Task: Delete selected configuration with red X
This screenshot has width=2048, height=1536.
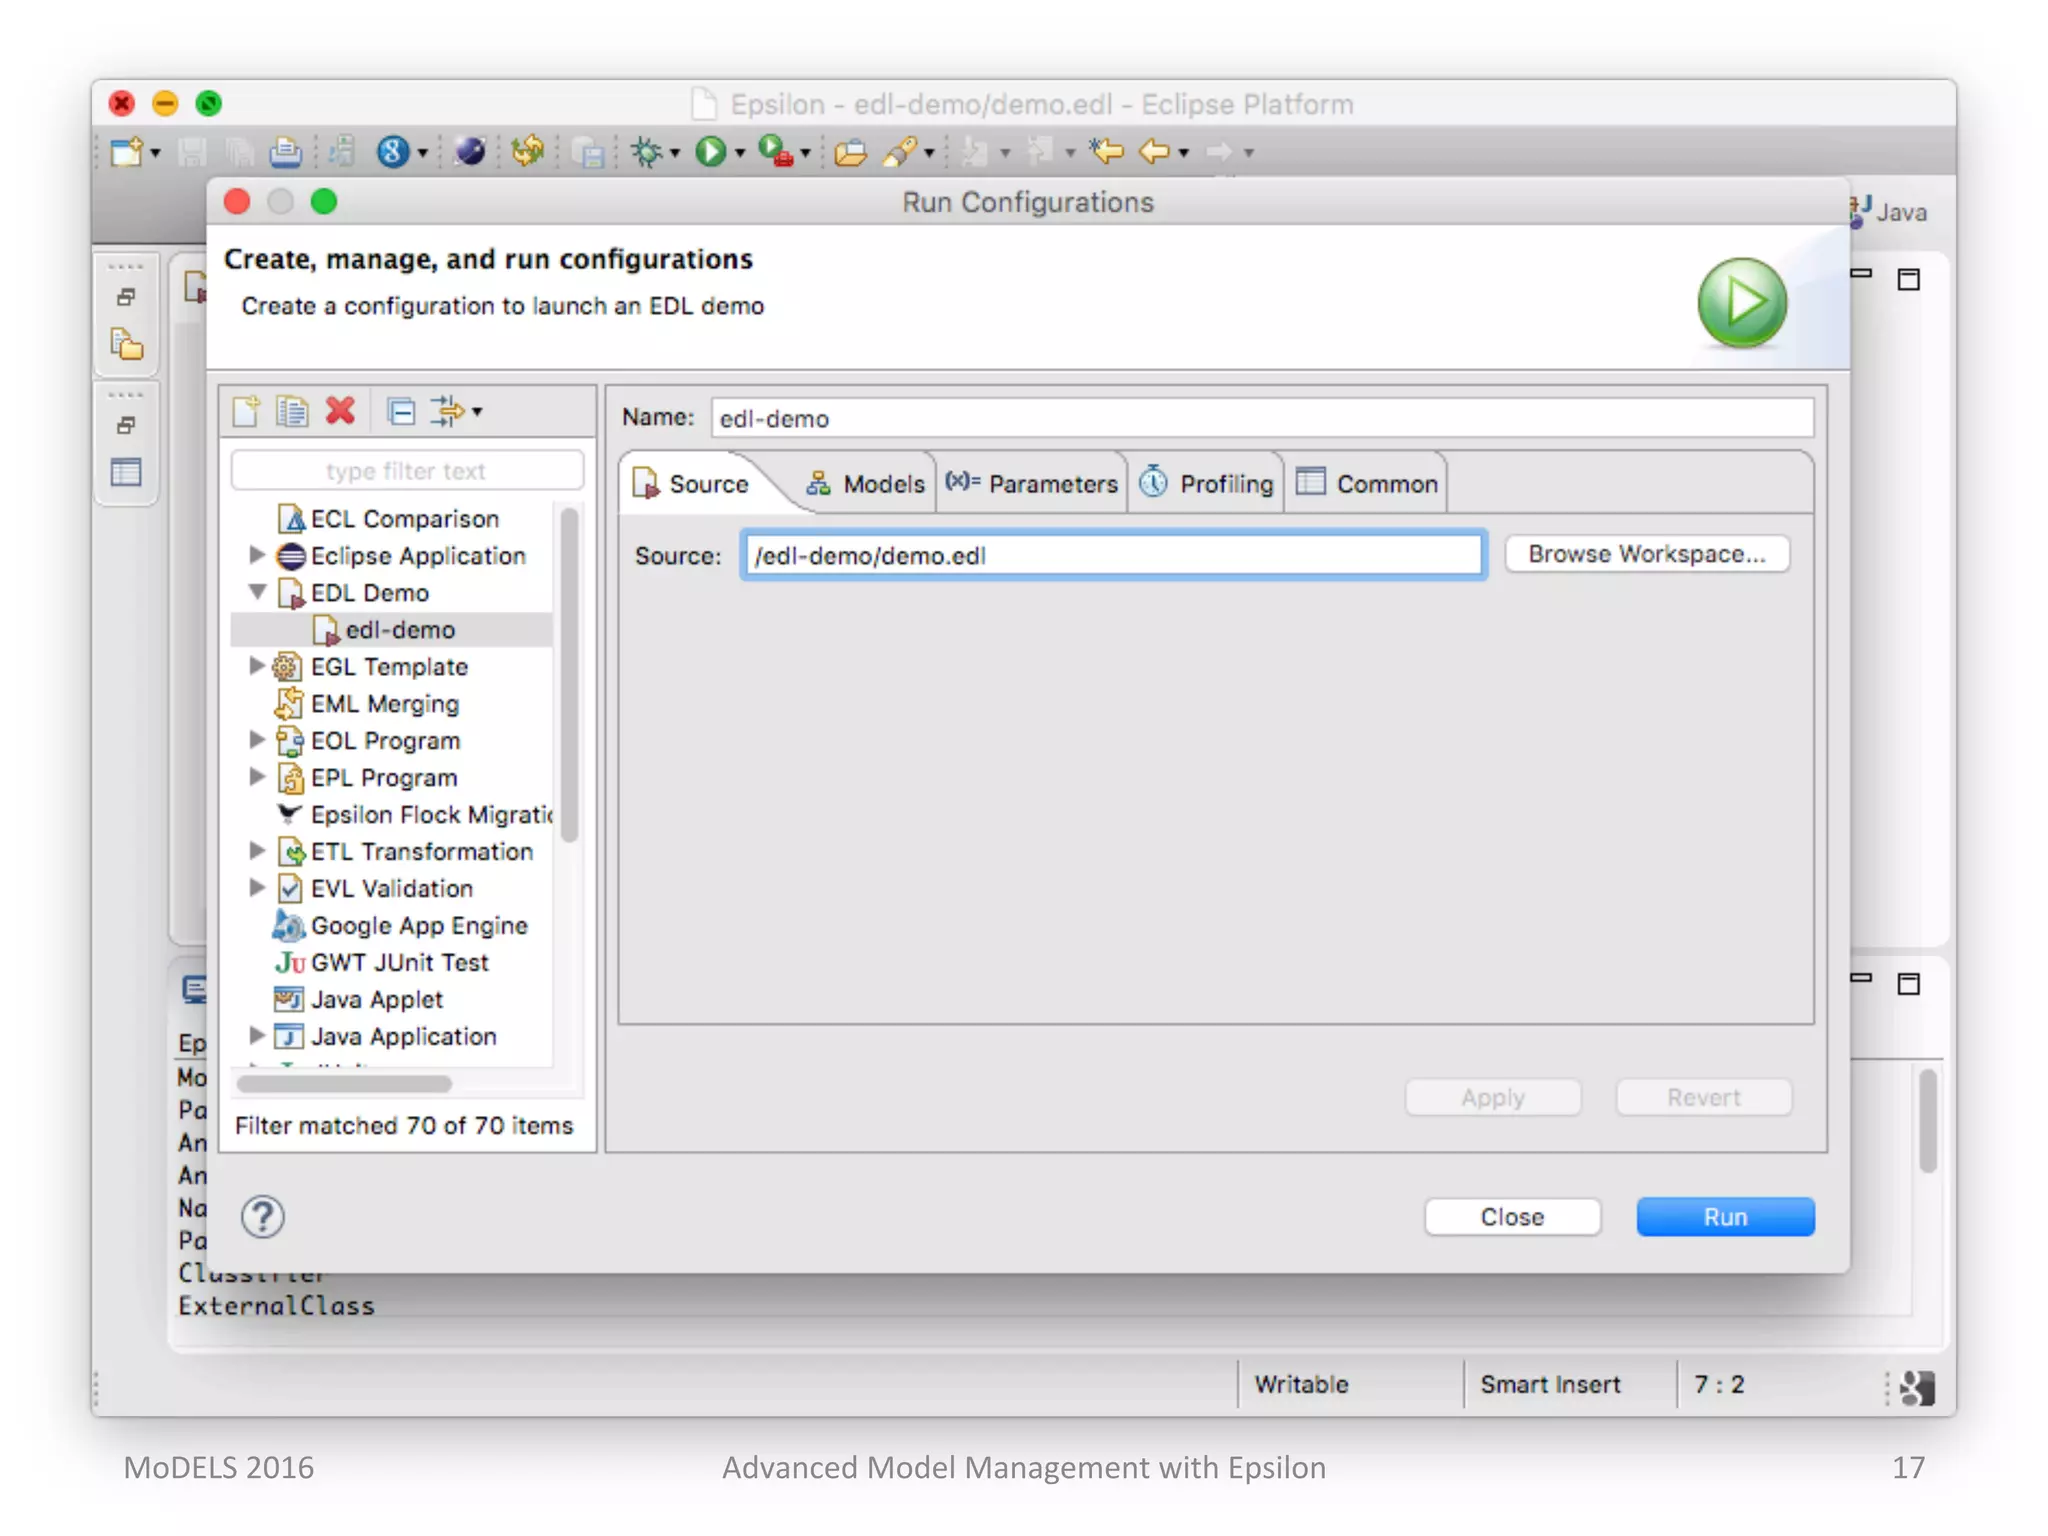Action: [x=340, y=411]
